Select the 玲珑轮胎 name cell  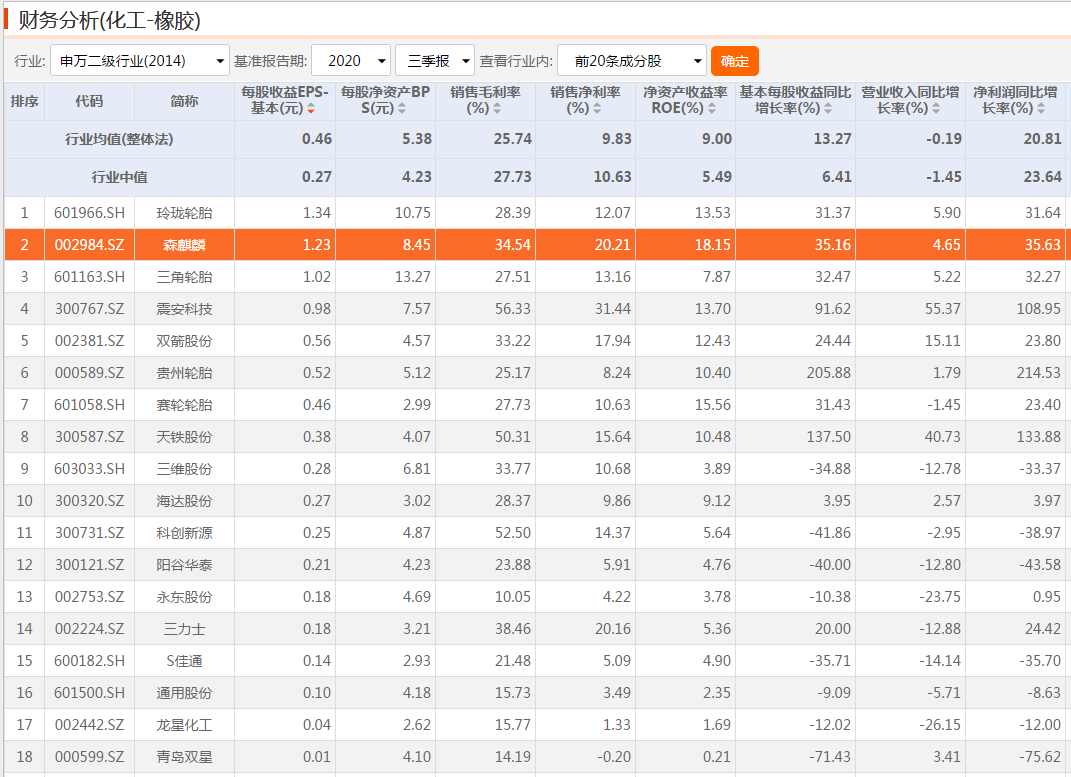pyautogui.click(x=184, y=213)
